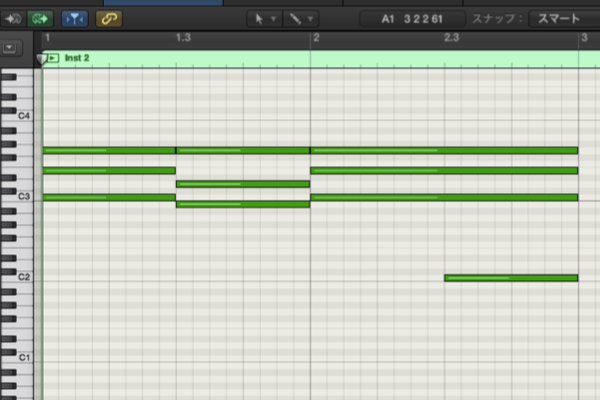Select the Inst 2 region header
600x400 pixels.
click(x=321, y=59)
